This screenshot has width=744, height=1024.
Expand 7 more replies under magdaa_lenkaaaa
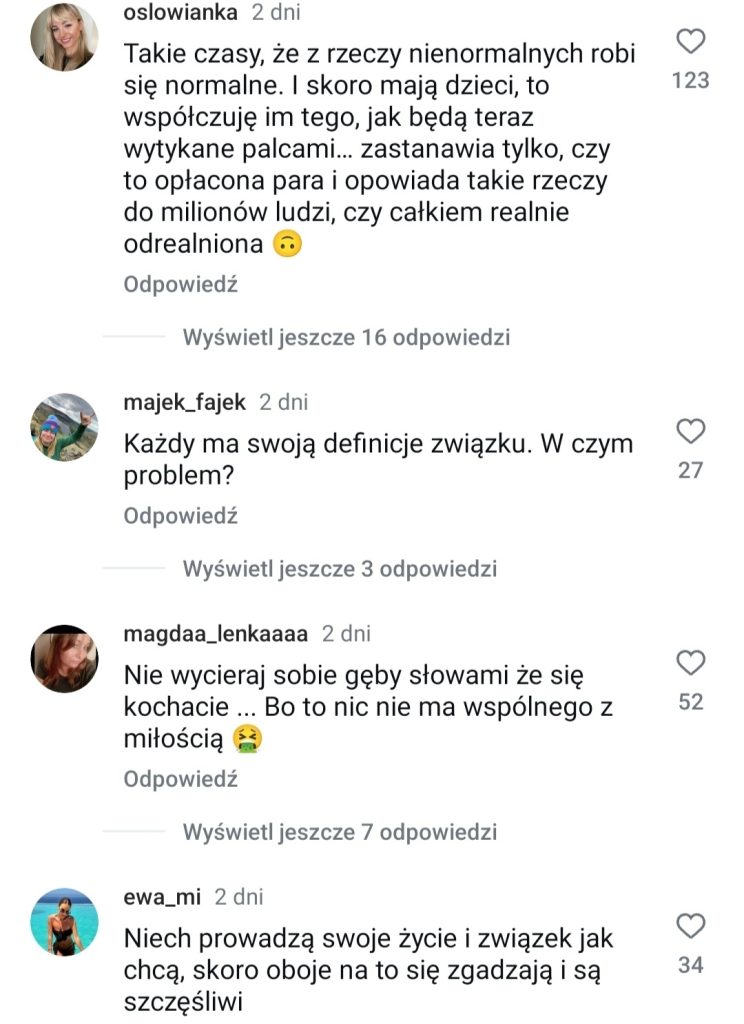(x=339, y=832)
